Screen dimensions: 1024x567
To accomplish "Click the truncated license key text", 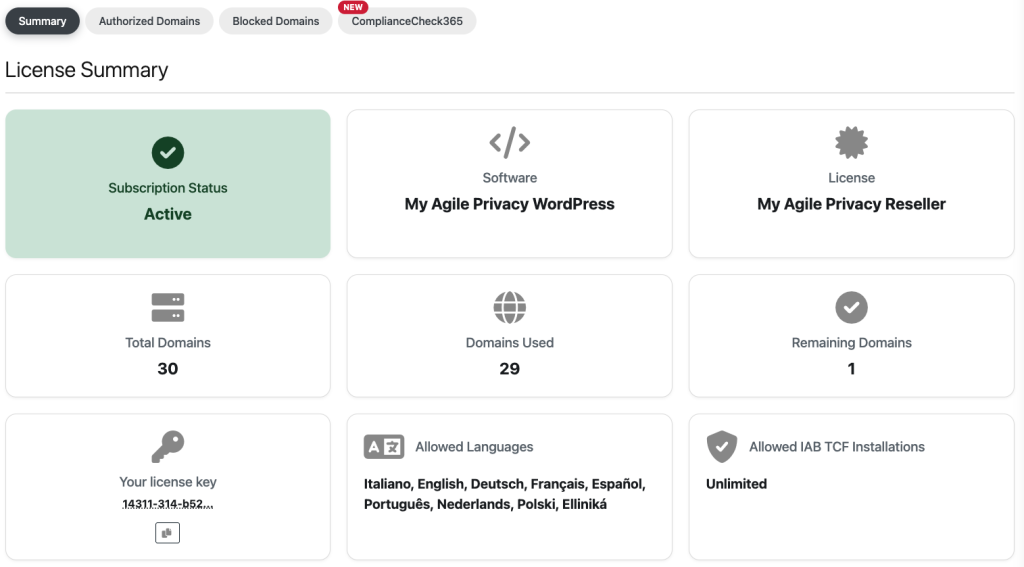I will tap(168, 505).
